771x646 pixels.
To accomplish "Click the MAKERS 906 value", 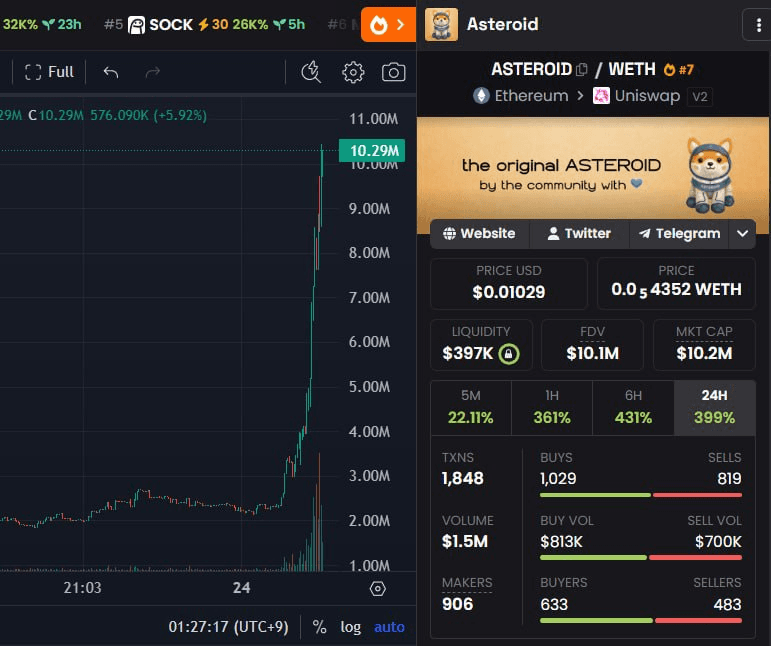I will click(x=457, y=604).
